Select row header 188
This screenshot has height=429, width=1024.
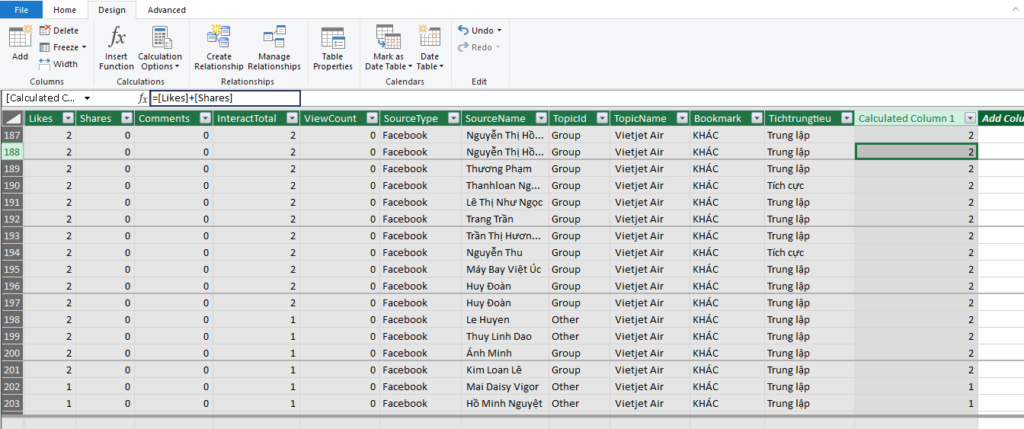(12, 151)
